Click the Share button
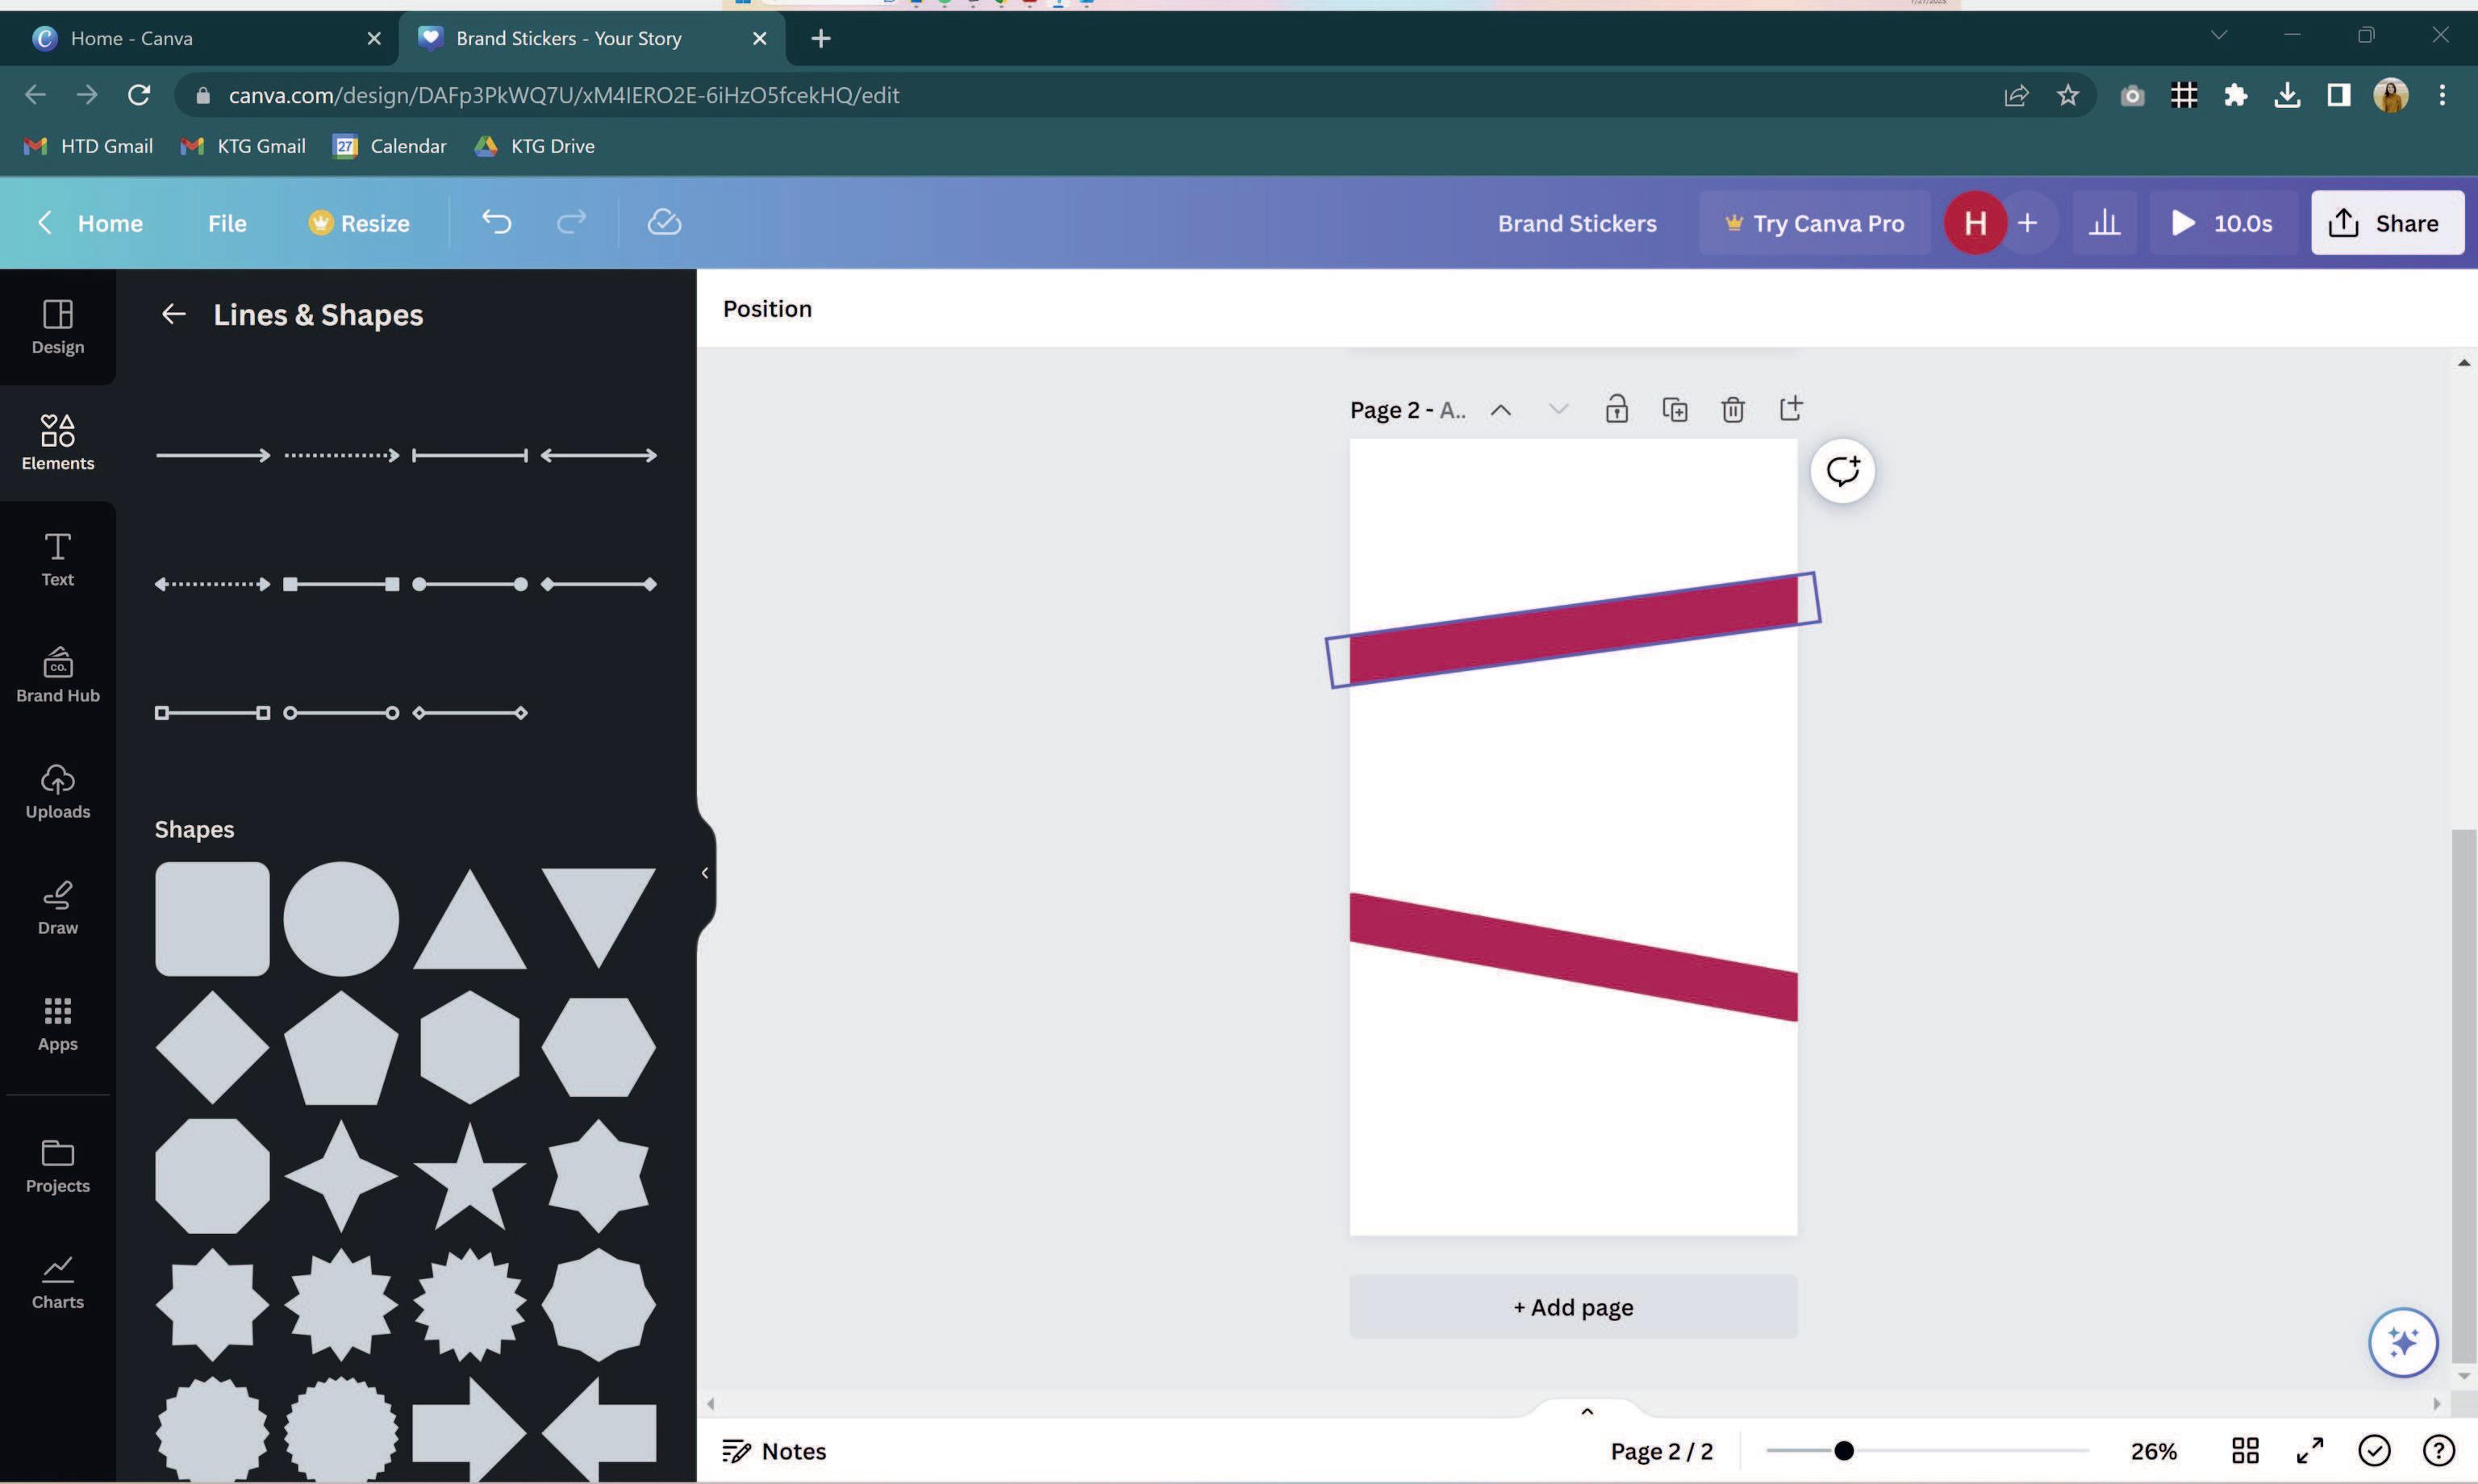2478x1484 pixels. 2386,223
